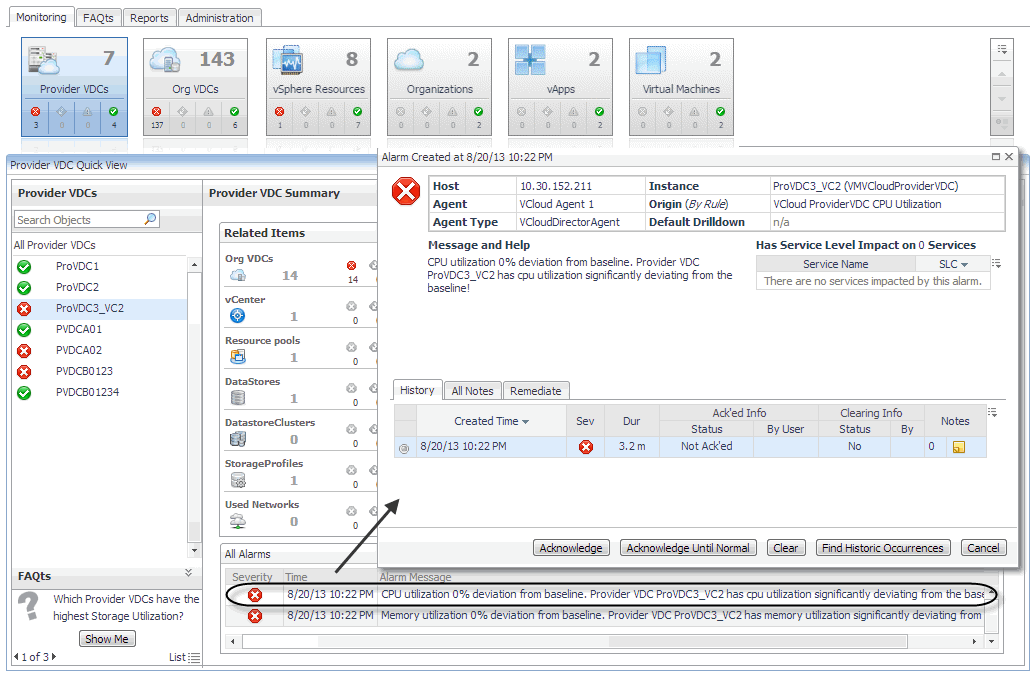
Task: Click normal status icon under vSphere Resources
Action: [x=357, y=111]
